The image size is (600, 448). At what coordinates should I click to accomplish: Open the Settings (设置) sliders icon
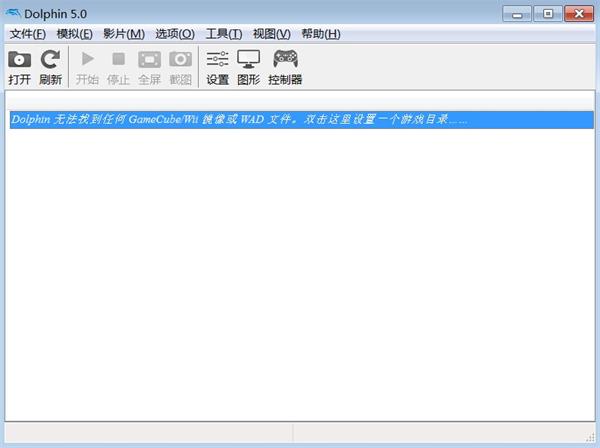point(217,59)
